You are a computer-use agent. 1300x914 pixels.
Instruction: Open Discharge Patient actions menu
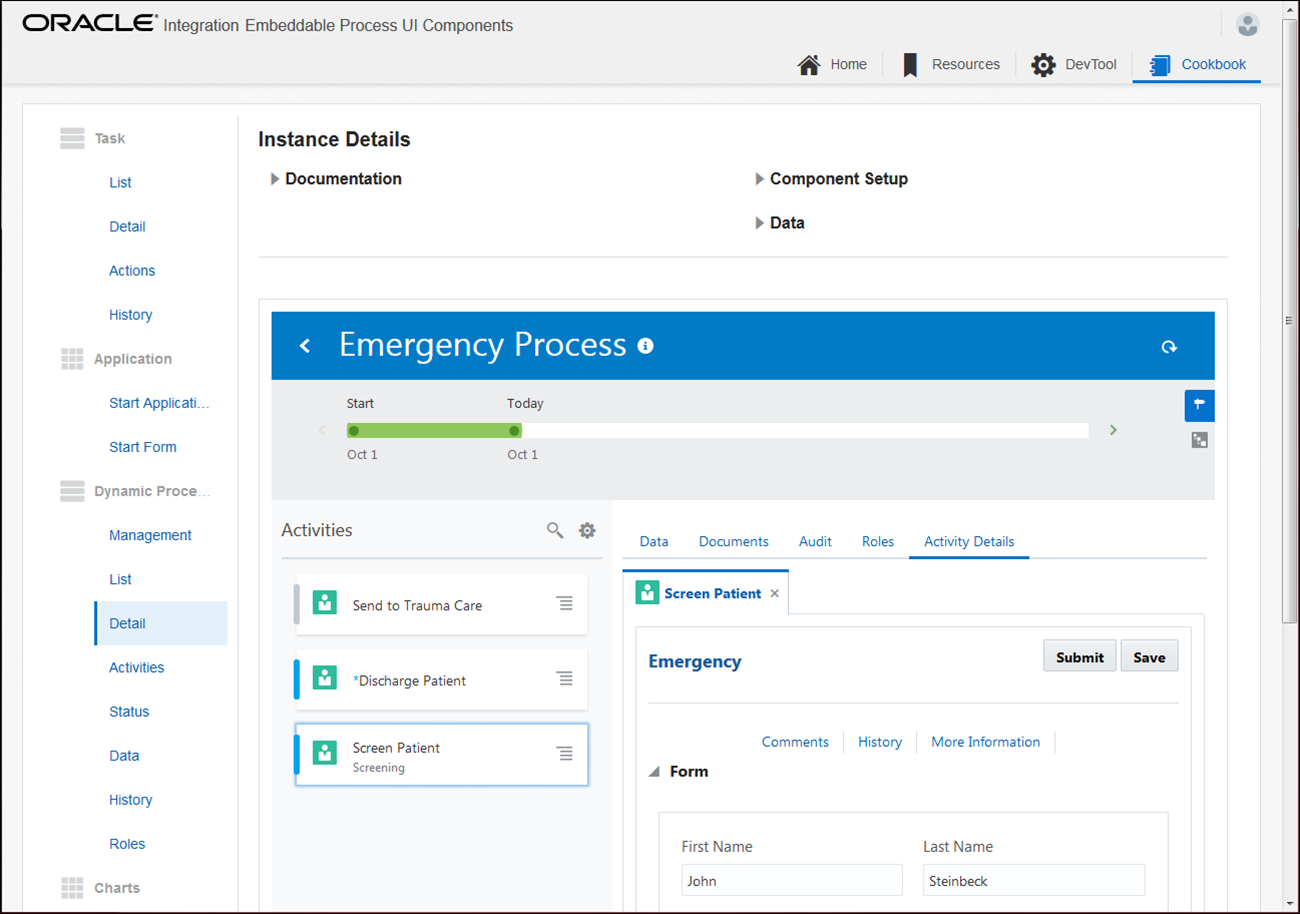point(565,678)
